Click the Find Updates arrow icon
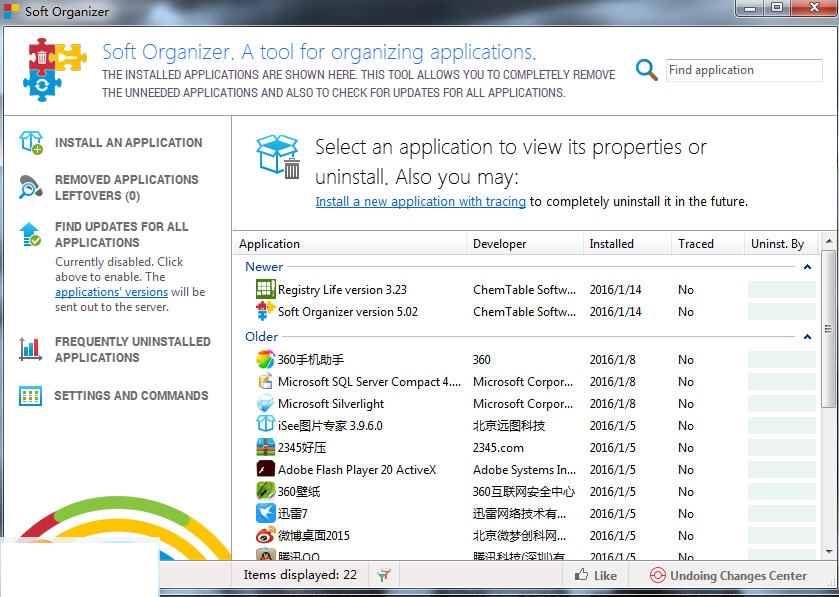 (30, 234)
